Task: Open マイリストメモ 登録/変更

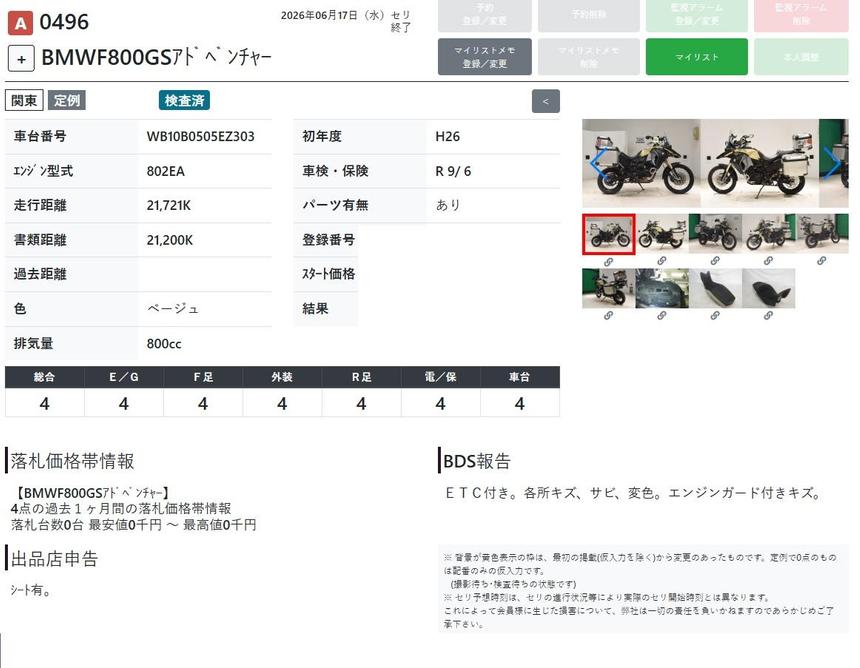Action: tap(485, 56)
